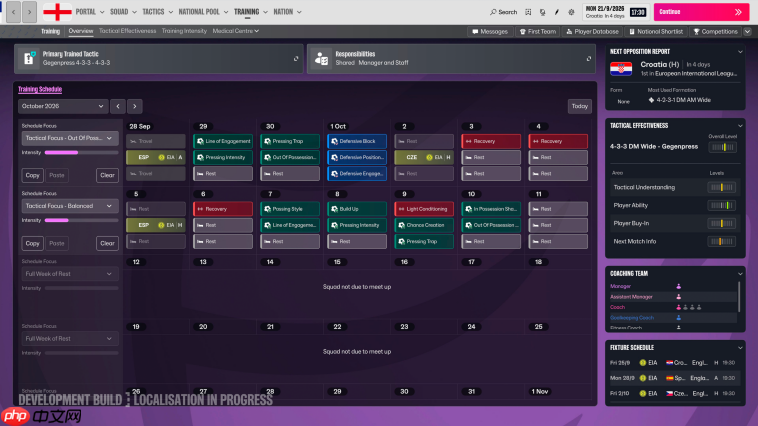Open Player Database shortcut
The height and width of the screenshot is (426, 758).
(x=592, y=31)
